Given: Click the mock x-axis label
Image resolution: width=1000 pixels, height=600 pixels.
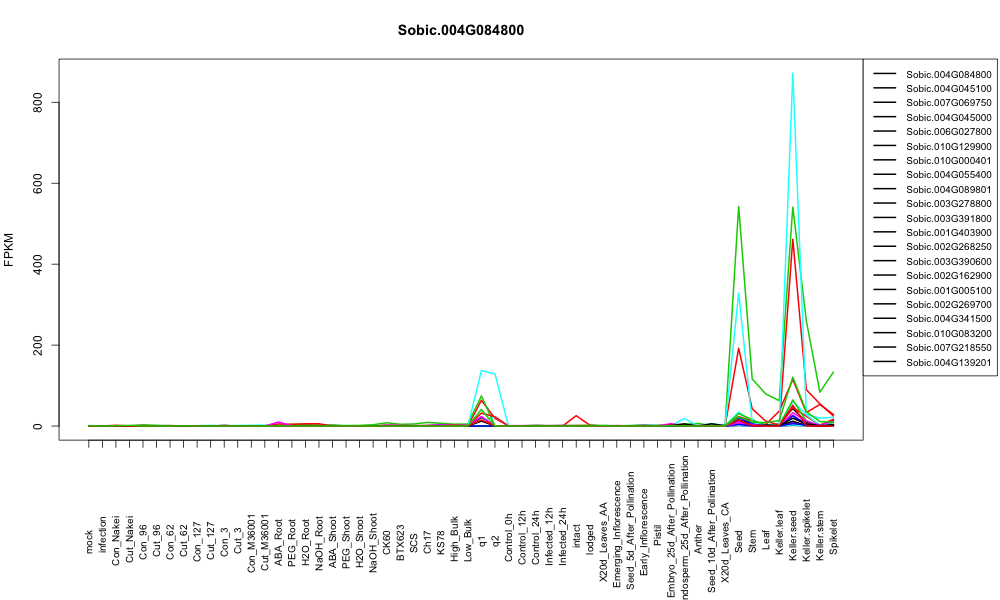Looking at the screenshot, I should pyautogui.click(x=89, y=542).
